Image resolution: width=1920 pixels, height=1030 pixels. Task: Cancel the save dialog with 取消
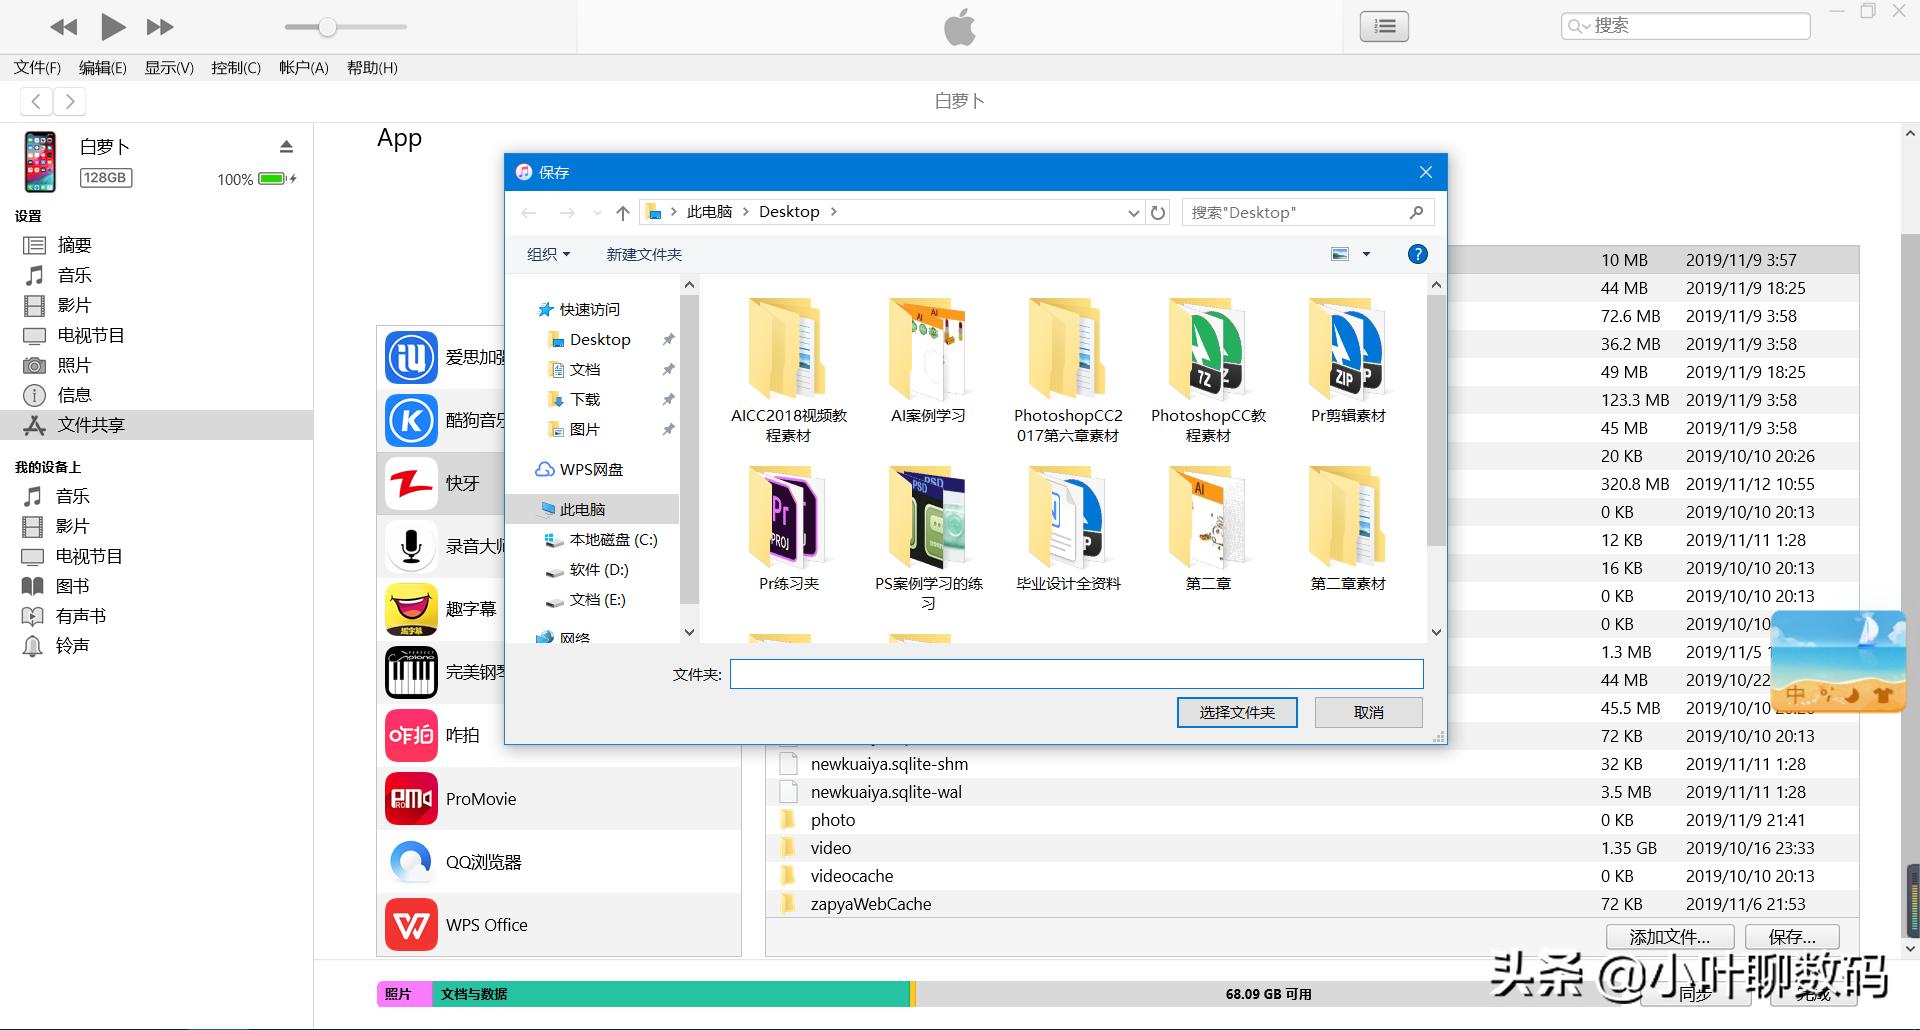[x=1368, y=712]
